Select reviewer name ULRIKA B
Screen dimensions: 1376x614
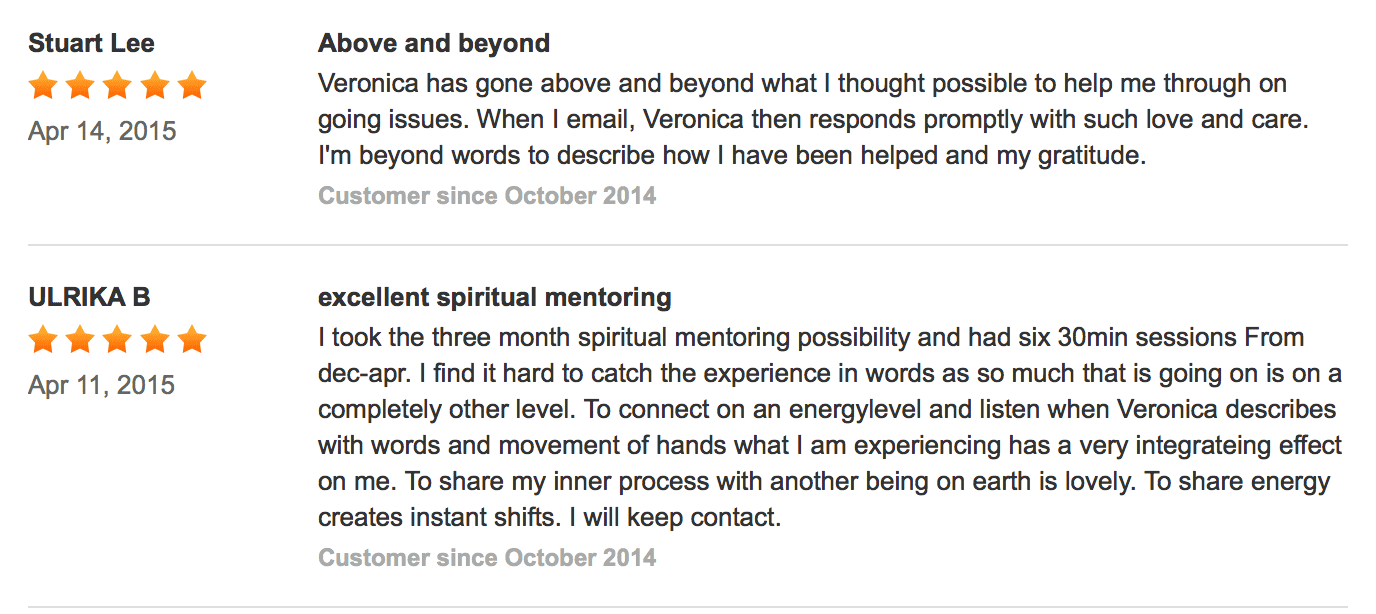tap(90, 298)
